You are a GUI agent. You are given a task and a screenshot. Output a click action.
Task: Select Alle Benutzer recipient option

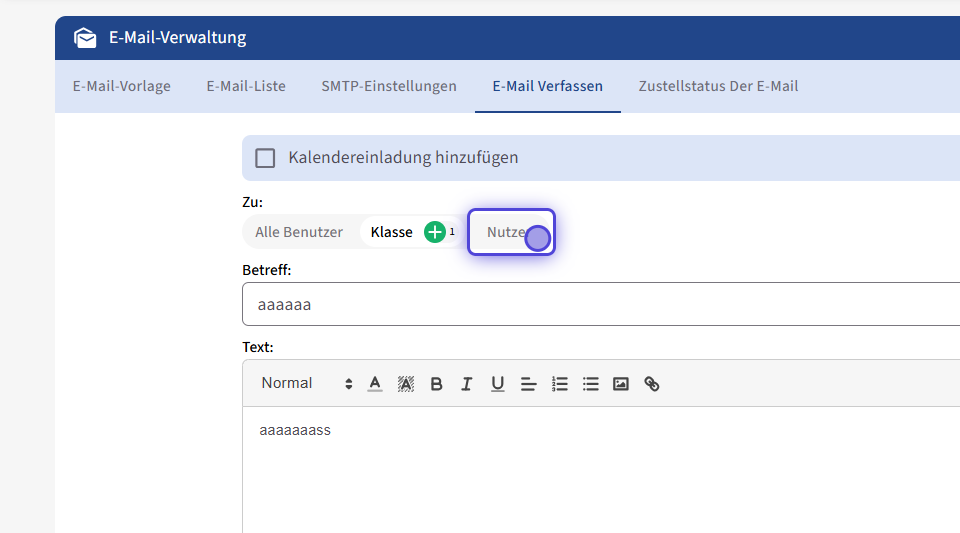click(299, 232)
